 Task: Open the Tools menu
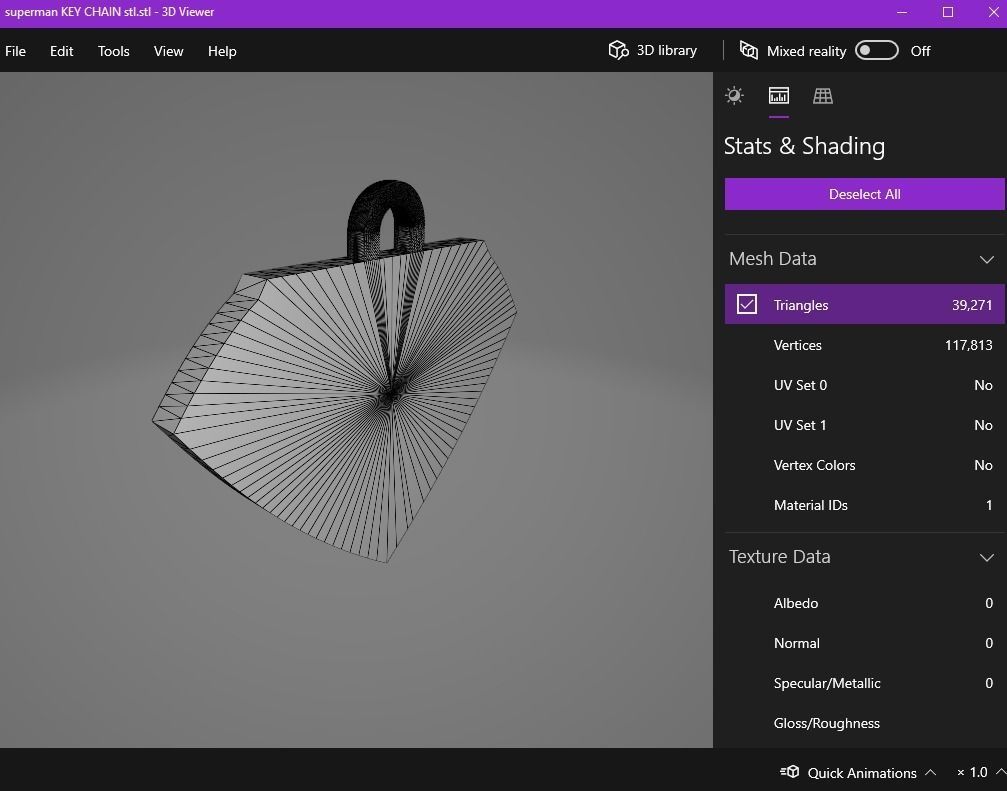tap(114, 51)
